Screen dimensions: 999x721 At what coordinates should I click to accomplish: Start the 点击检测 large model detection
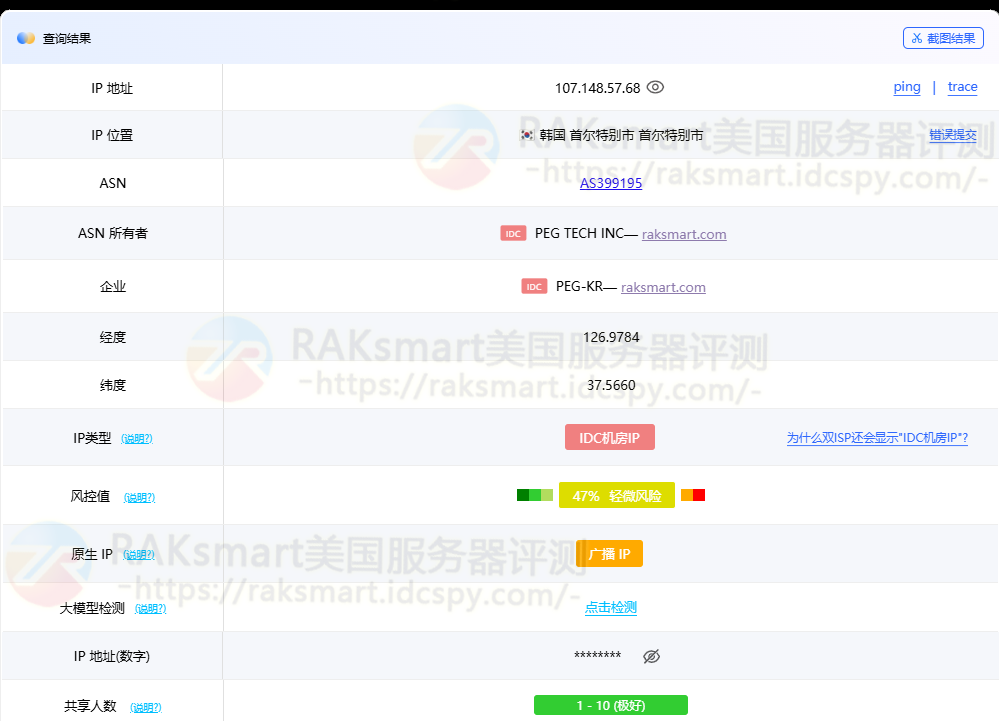pyautogui.click(x=611, y=607)
